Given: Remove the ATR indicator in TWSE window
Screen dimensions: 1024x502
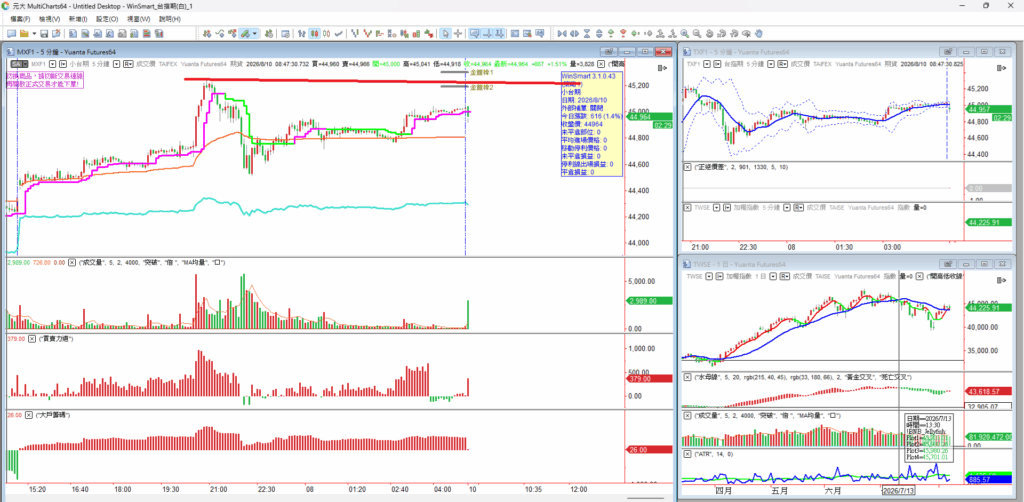Looking at the screenshot, I should (687, 453).
